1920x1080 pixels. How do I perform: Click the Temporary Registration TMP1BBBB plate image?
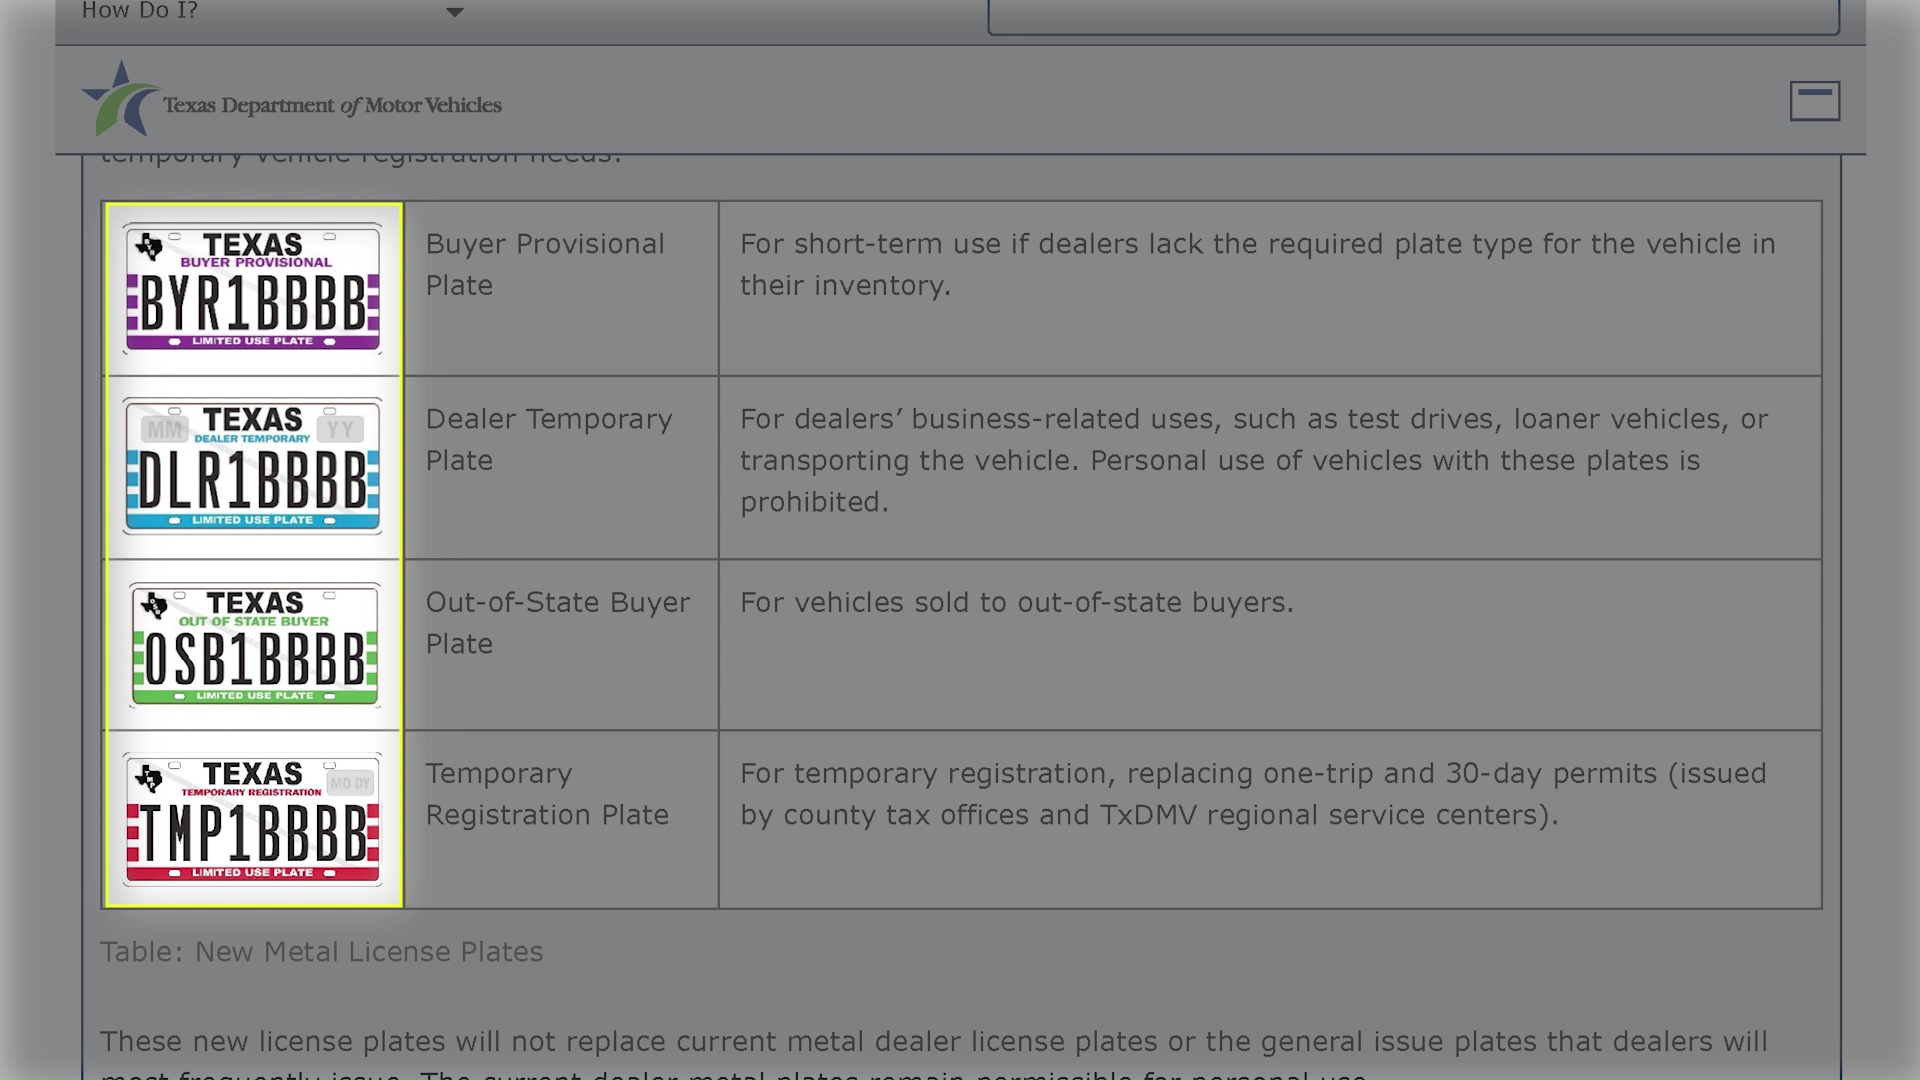coord(252,820)
